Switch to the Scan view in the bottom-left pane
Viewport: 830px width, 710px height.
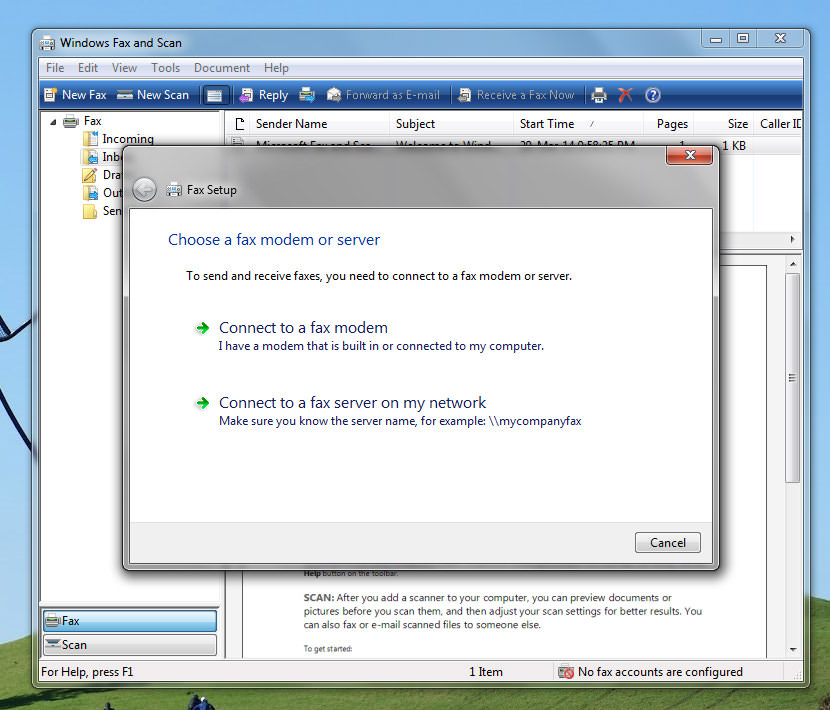point(130,645)
